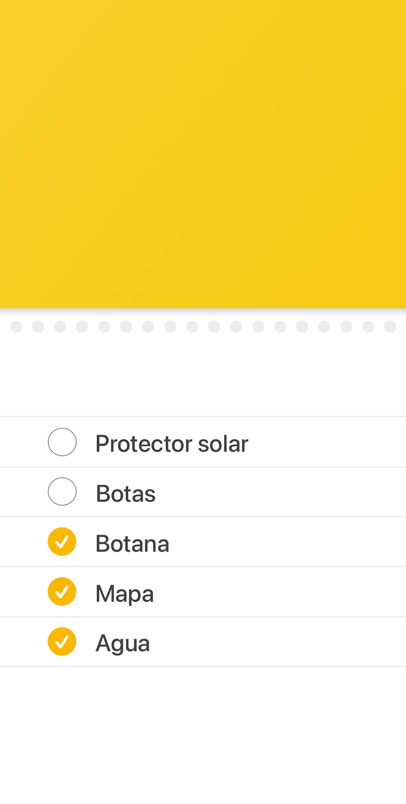Tap the empty end of the Protector solar row
The height and width of the screenshot is (804, 406).
[x=327, y=442]
